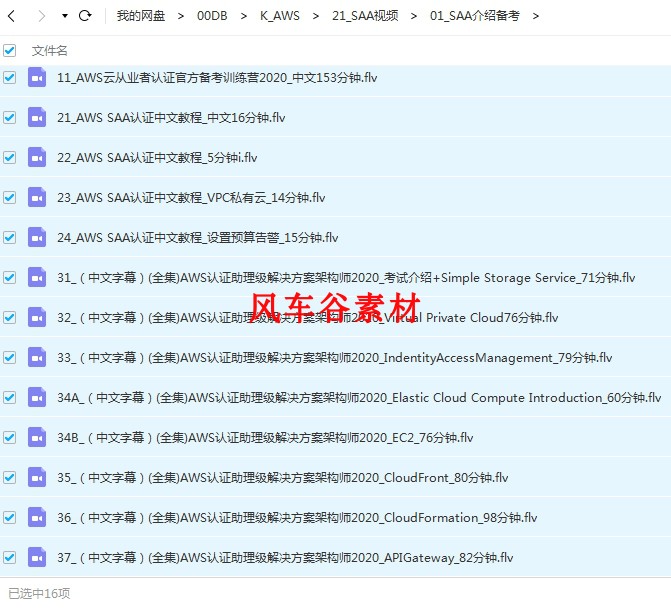Select file name ending EC2_76分钟.flv
671x609 pixels.
(265, 438)
